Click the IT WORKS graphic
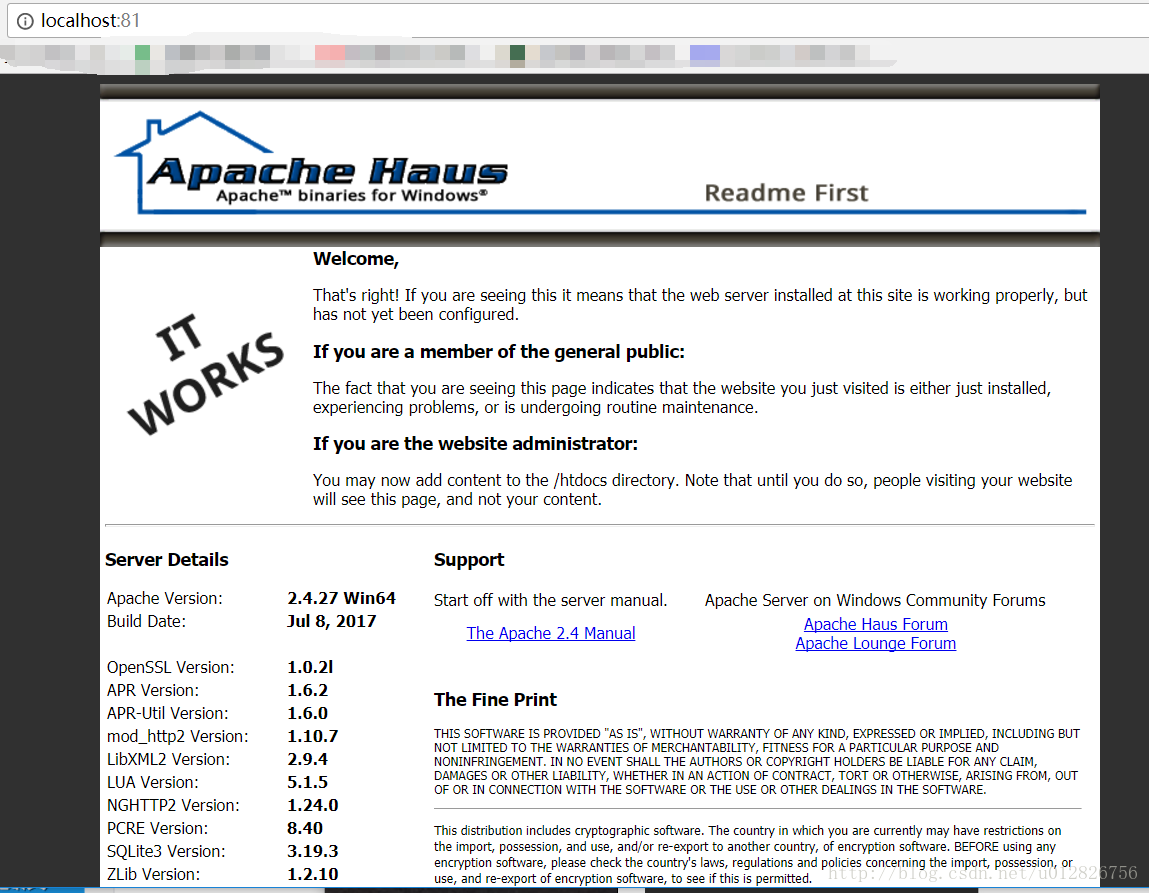This screenshot has width=1149, height=893. [x=205, y=374]
